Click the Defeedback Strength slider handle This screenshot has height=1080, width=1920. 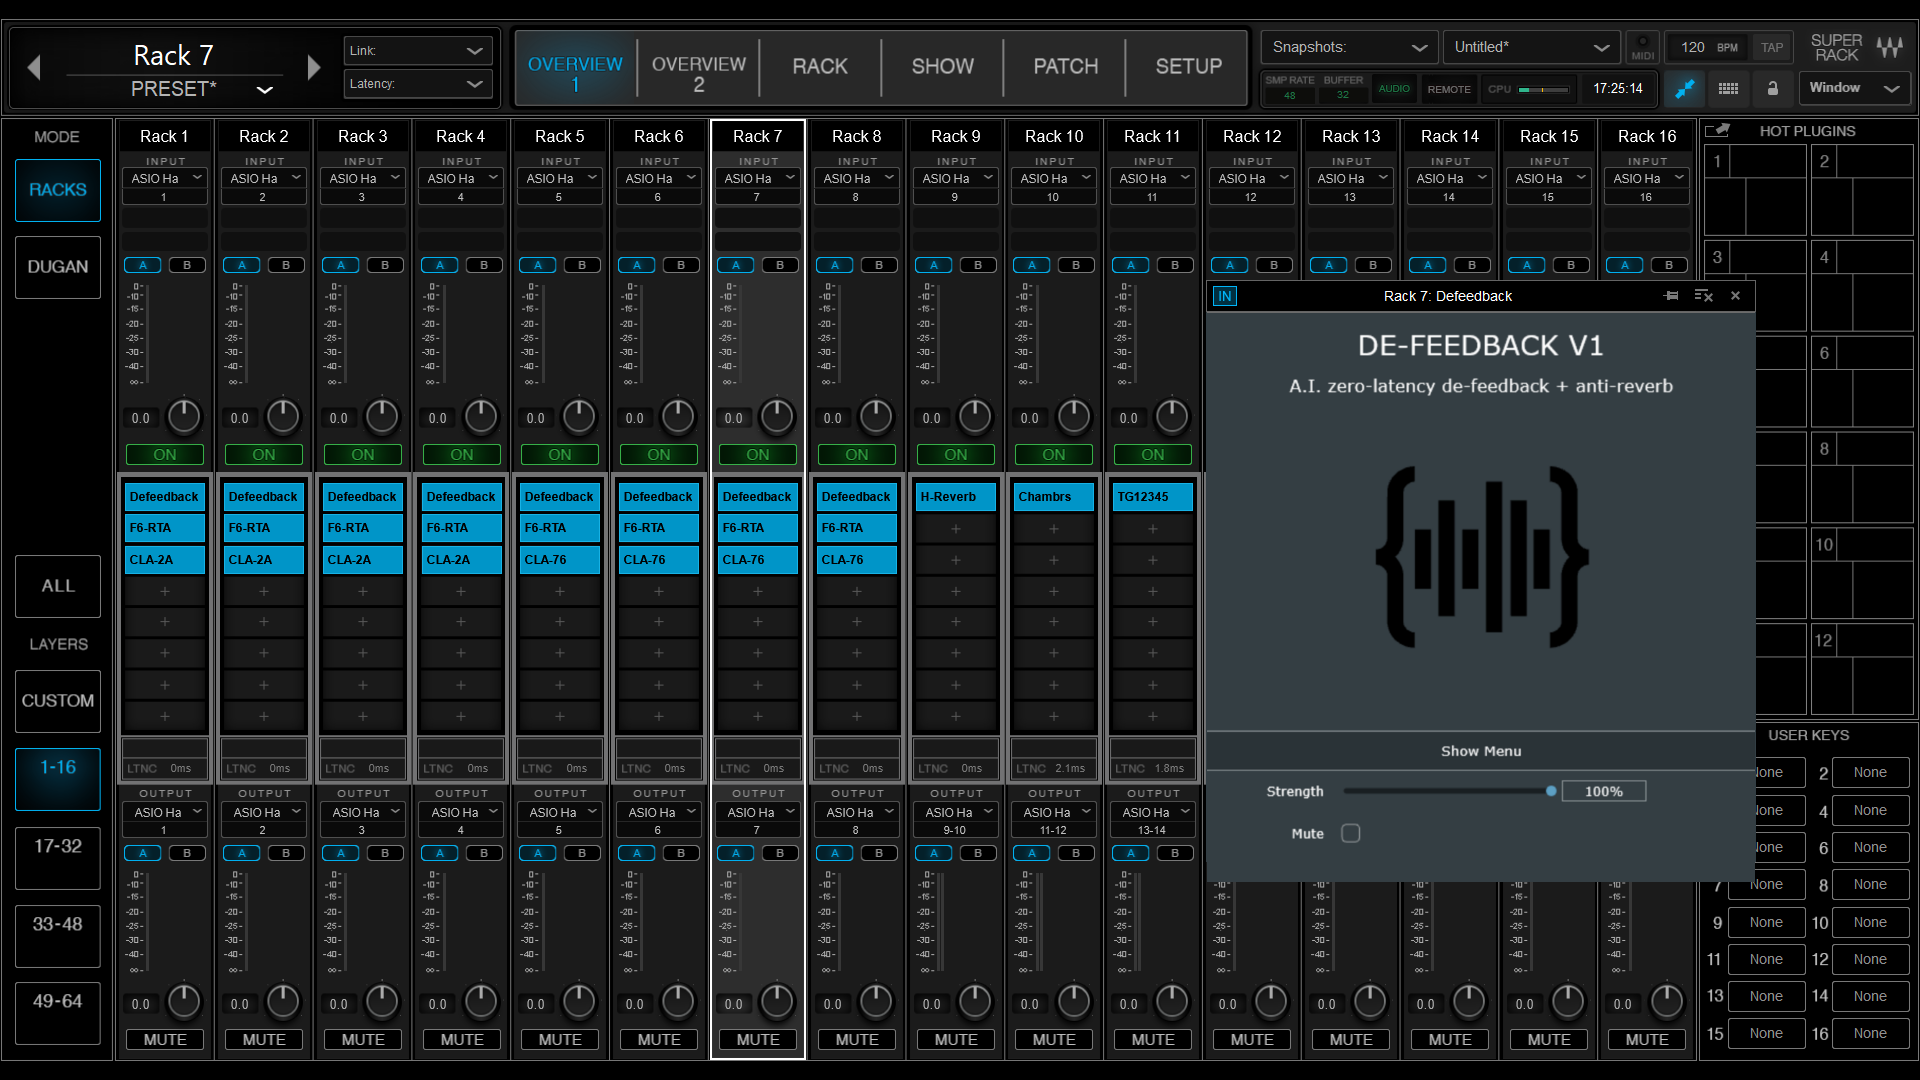tap(1551, 791)
